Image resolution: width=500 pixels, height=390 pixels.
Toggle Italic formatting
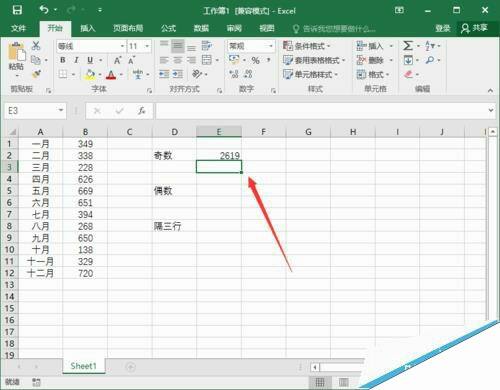[76, 60]
